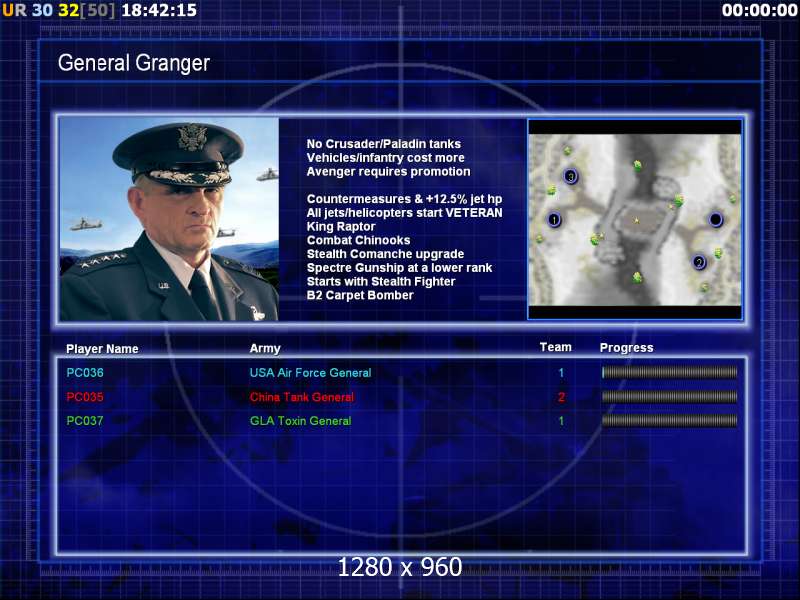Click start position marker 2 on minimap
This screenshot has height=600, width=800.
[699, 262]
